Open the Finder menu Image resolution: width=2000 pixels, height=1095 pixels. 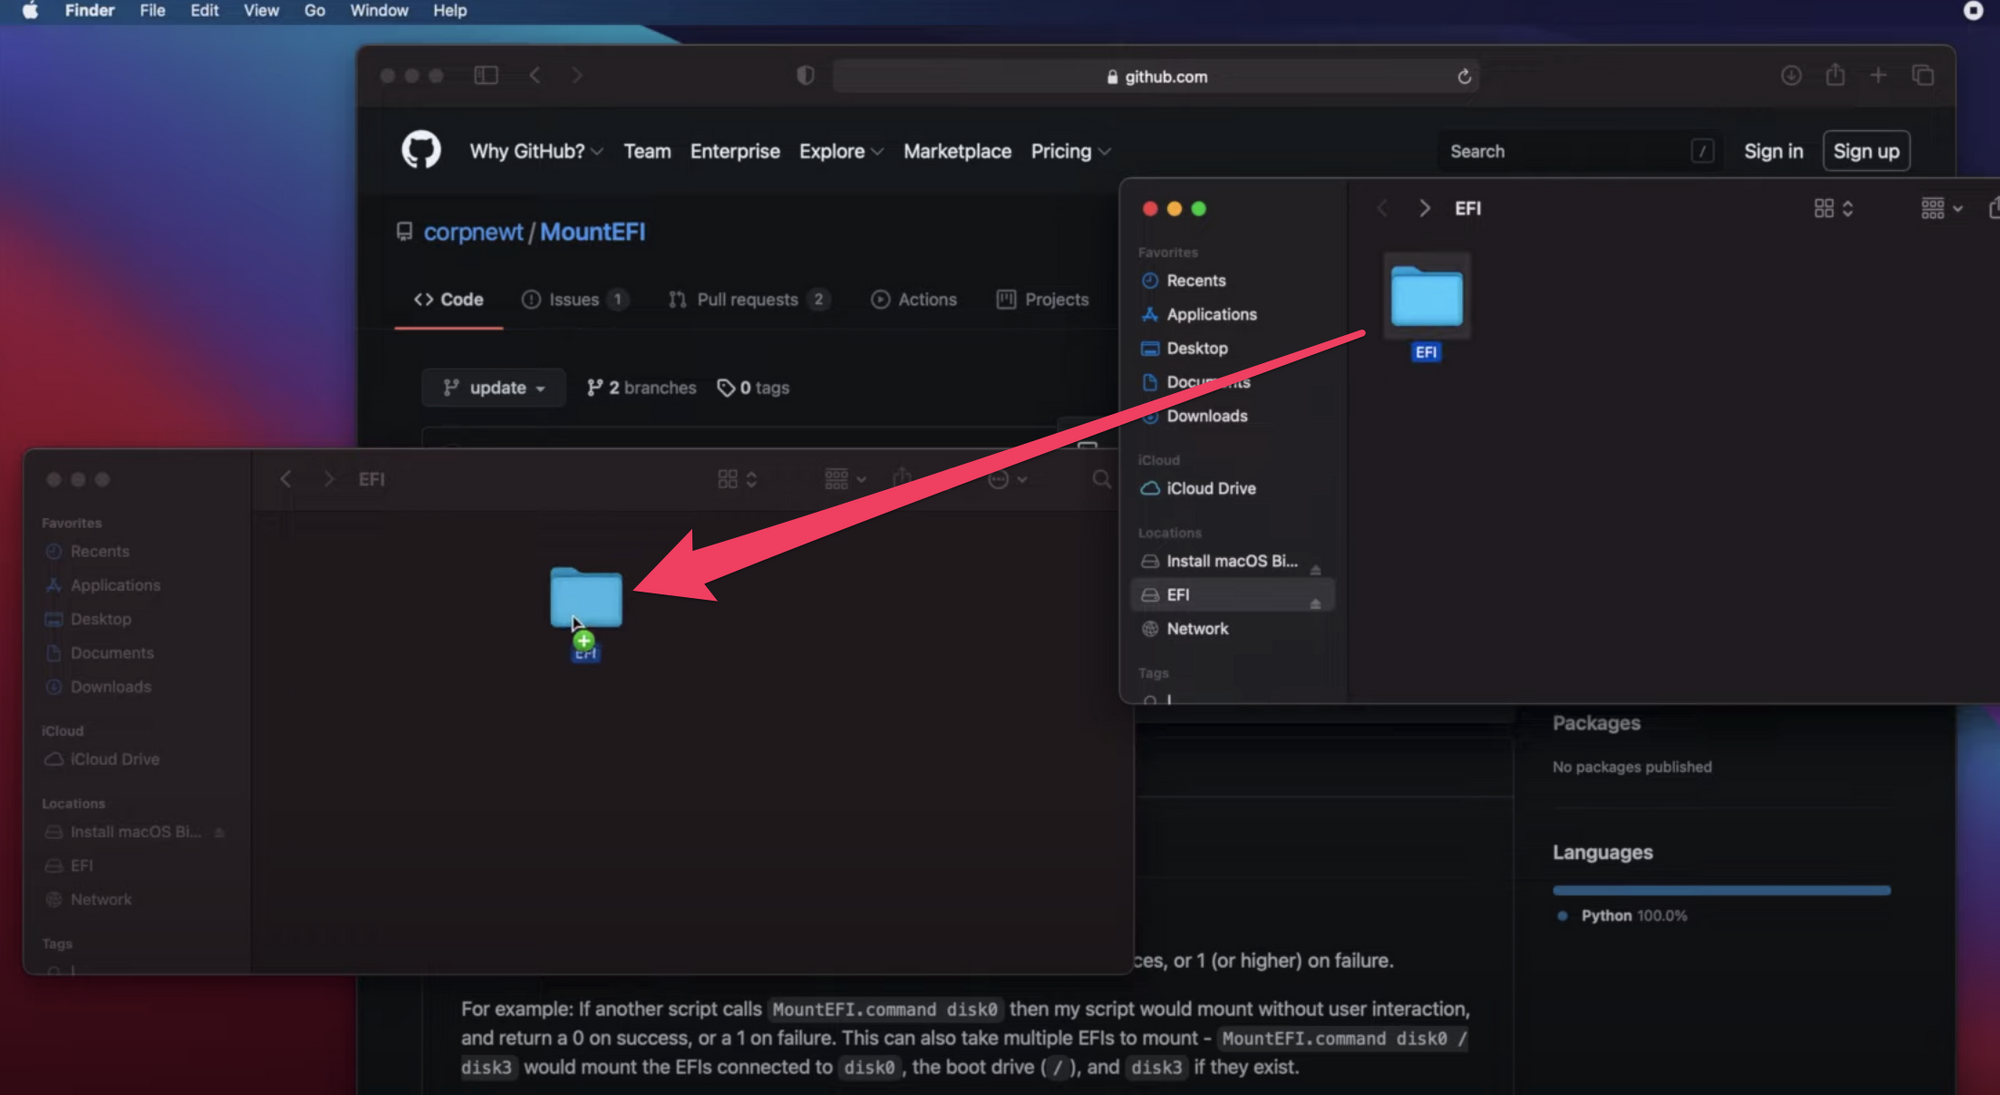click(90, 11)
